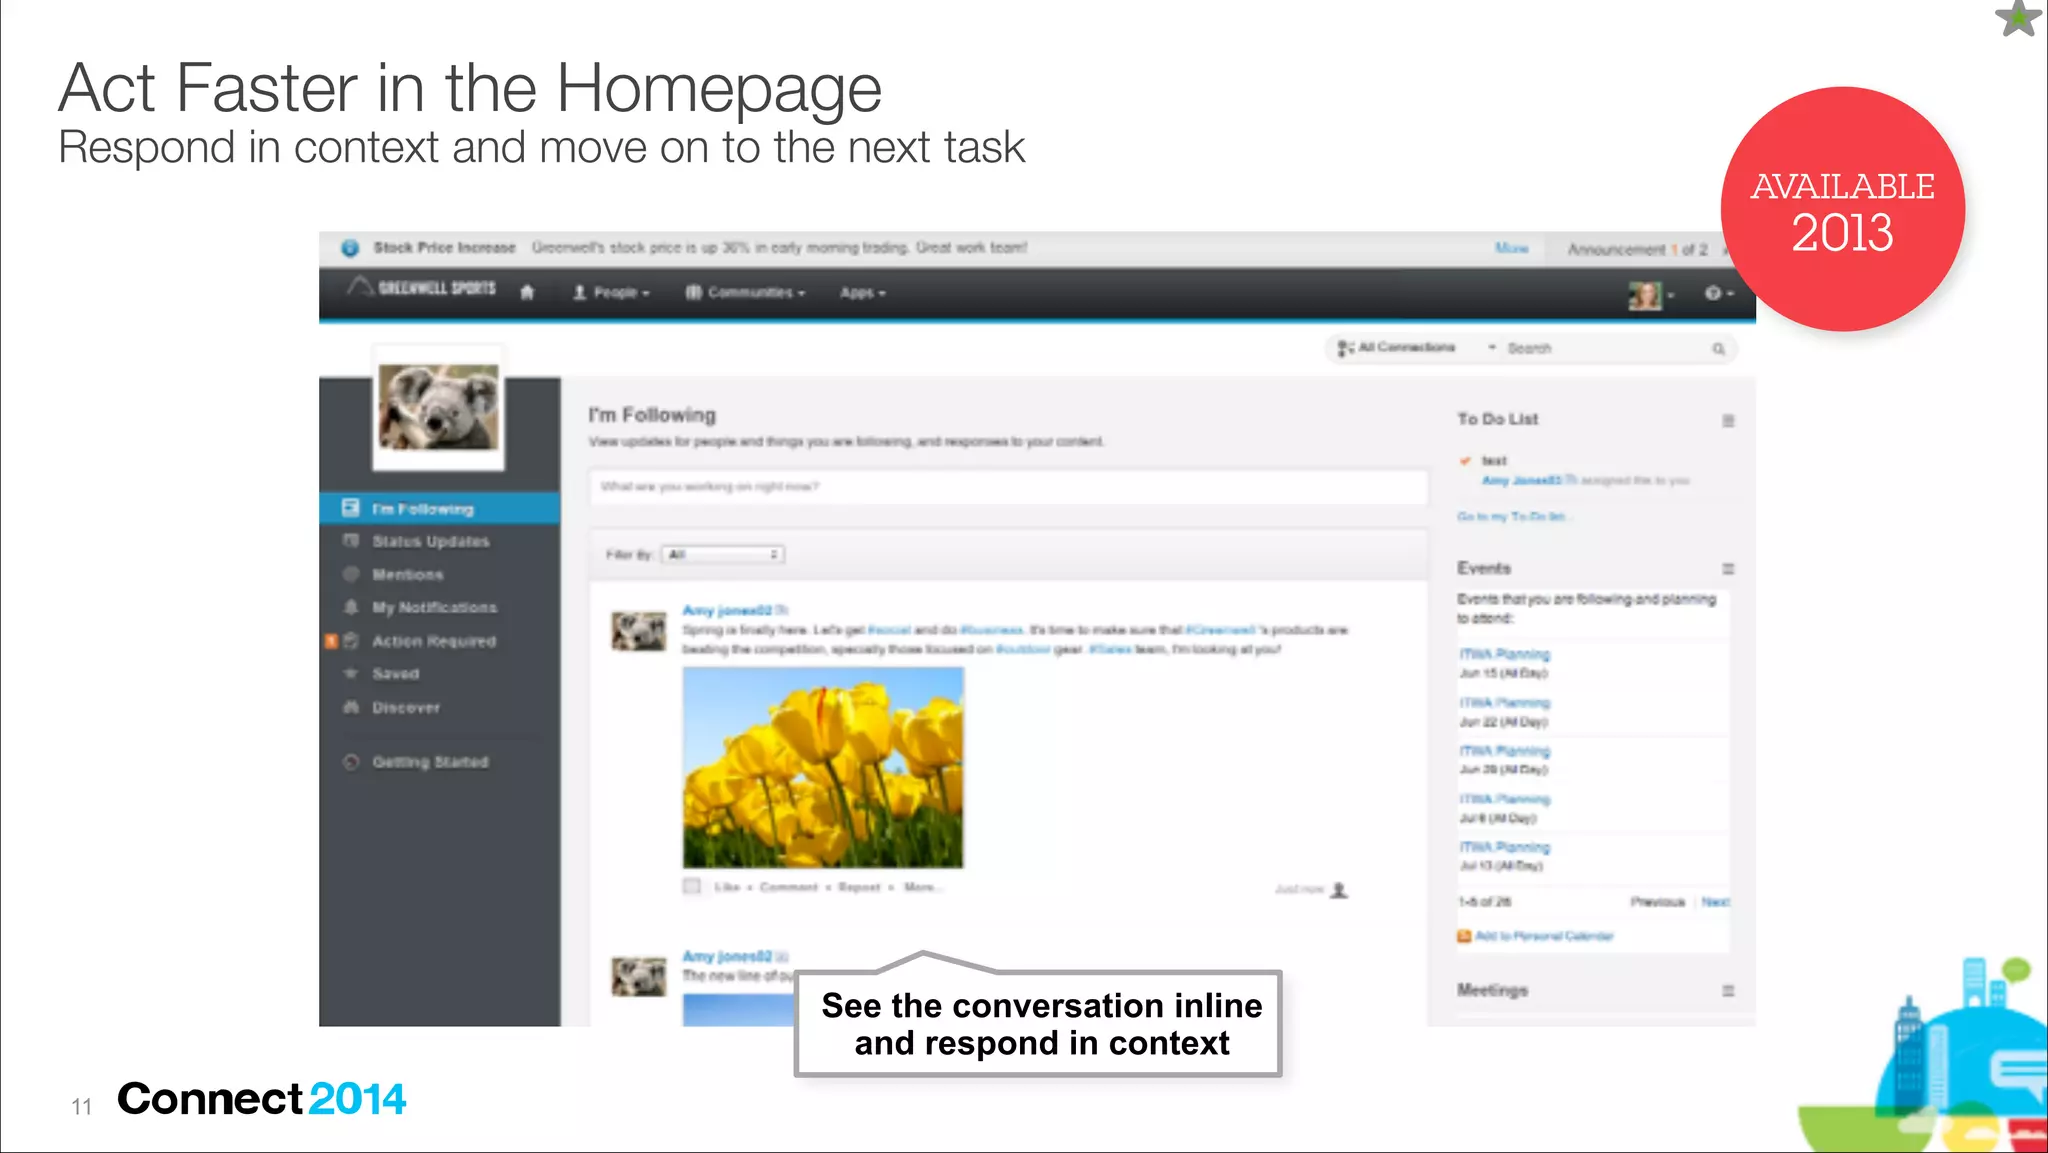Open Amy Jones name on tulip post
The height and width of the screenshot is (1153, 2048).
tap(727, 610)
